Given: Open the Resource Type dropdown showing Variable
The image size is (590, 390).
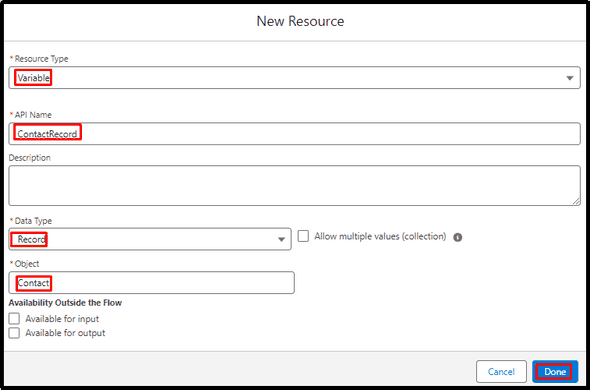Looking at the screenshot, I should coord(294,78).
